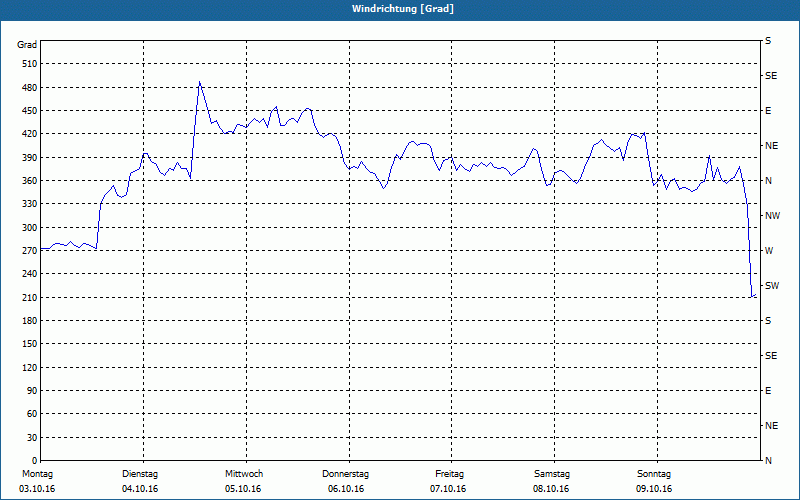Click the 'Dienstag' day label

point(140,474)
